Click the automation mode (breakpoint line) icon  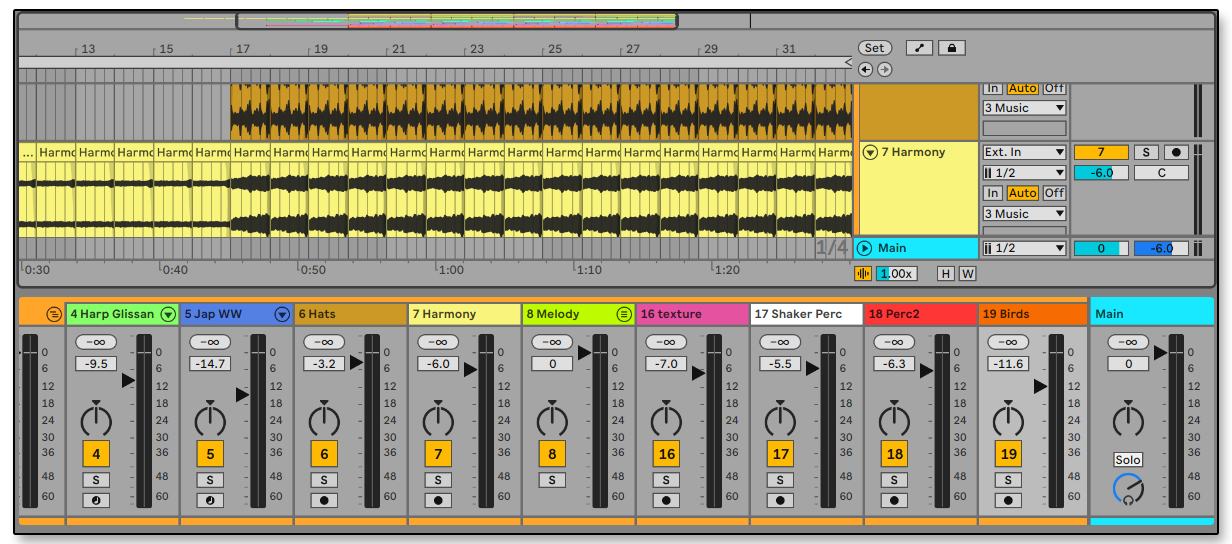(919, 48)
